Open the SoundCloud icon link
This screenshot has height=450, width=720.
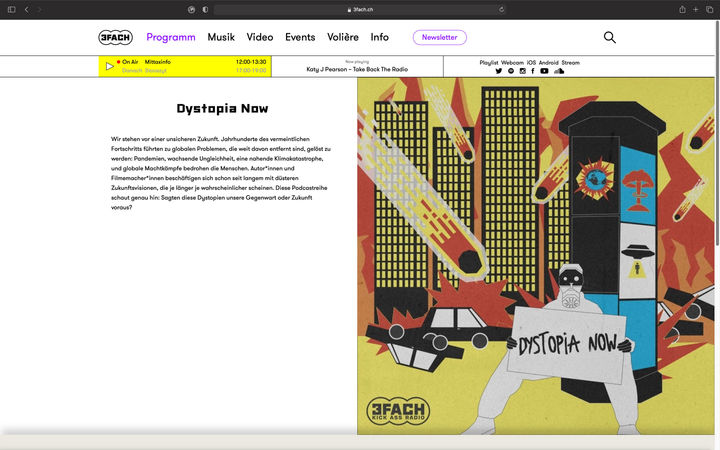click(559, 71)
